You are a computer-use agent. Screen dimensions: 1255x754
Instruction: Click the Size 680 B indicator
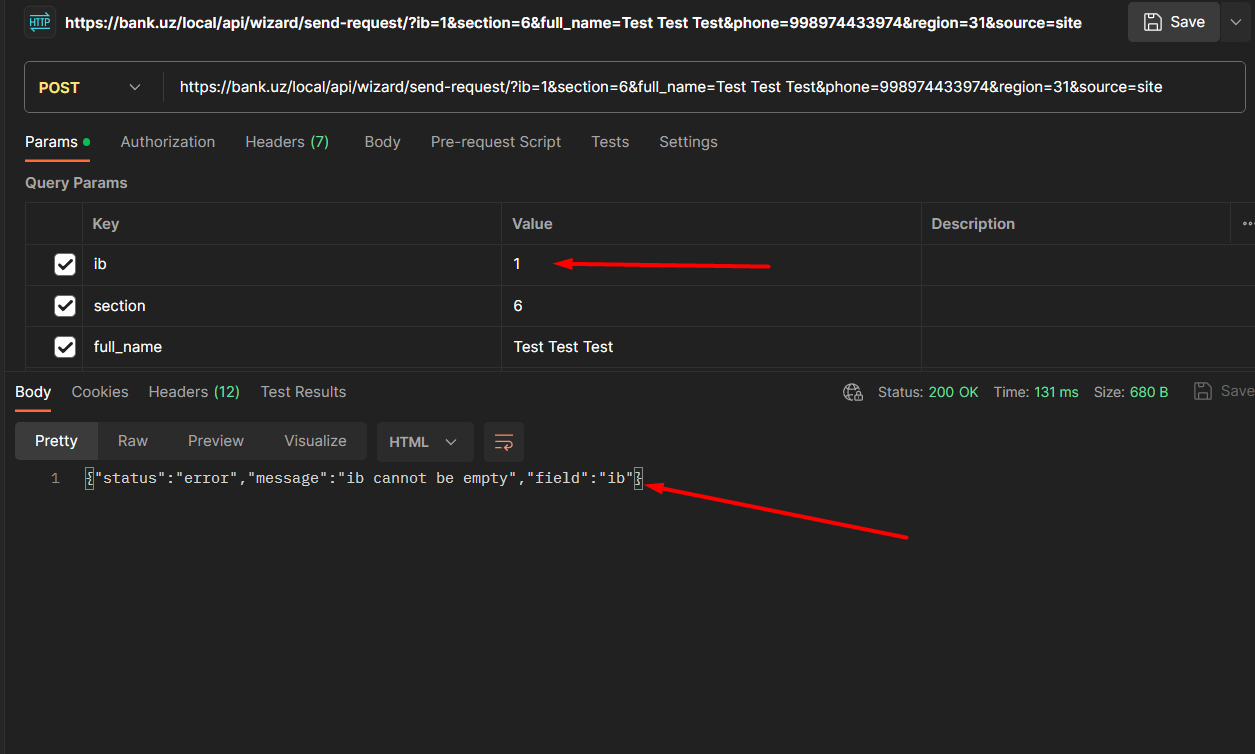pyautogui.click(x=1131, y=392)
